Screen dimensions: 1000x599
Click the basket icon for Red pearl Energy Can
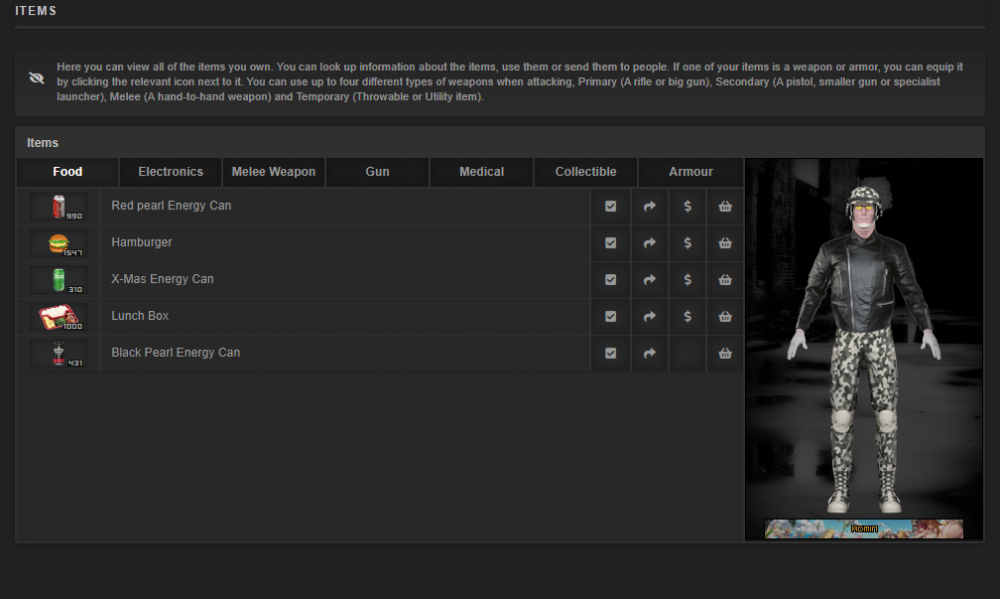point(725,206)
